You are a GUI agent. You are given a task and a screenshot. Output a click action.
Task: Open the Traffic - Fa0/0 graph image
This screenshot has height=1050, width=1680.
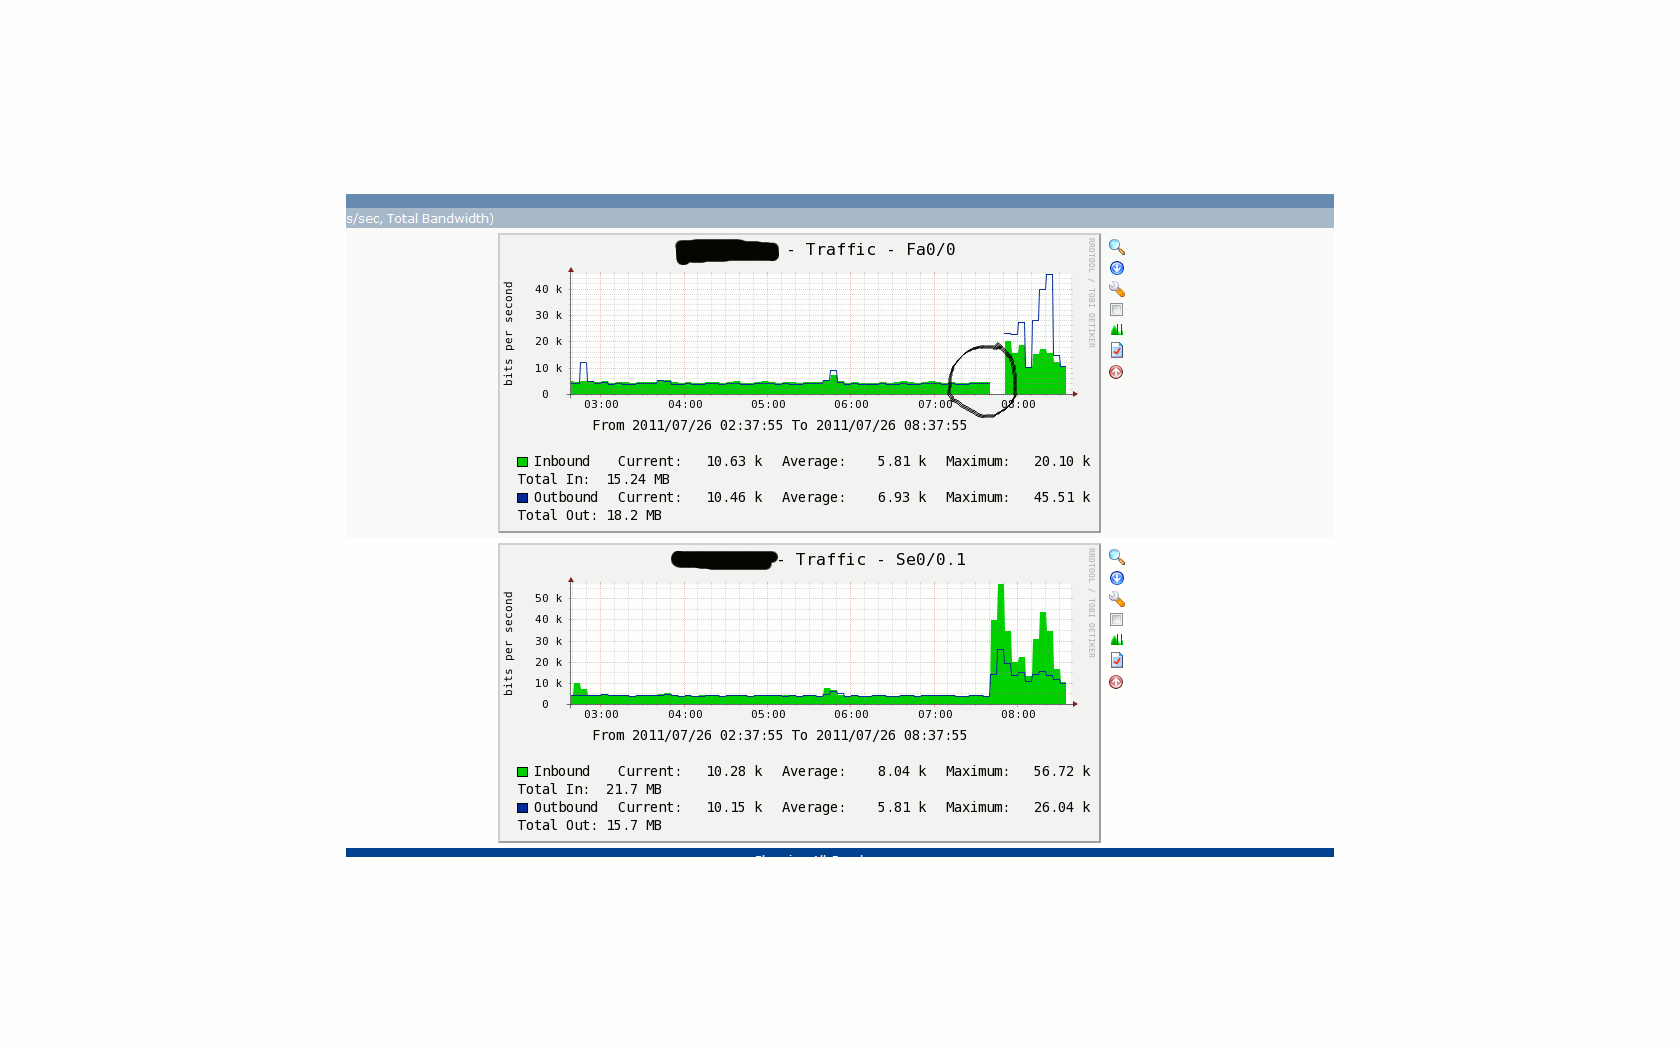pos(800,383)
